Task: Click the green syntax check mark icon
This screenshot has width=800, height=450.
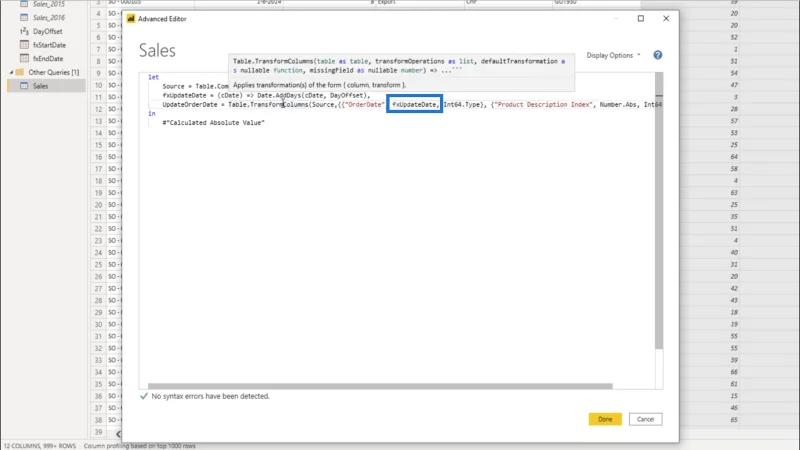Action: tap(144, 396)
